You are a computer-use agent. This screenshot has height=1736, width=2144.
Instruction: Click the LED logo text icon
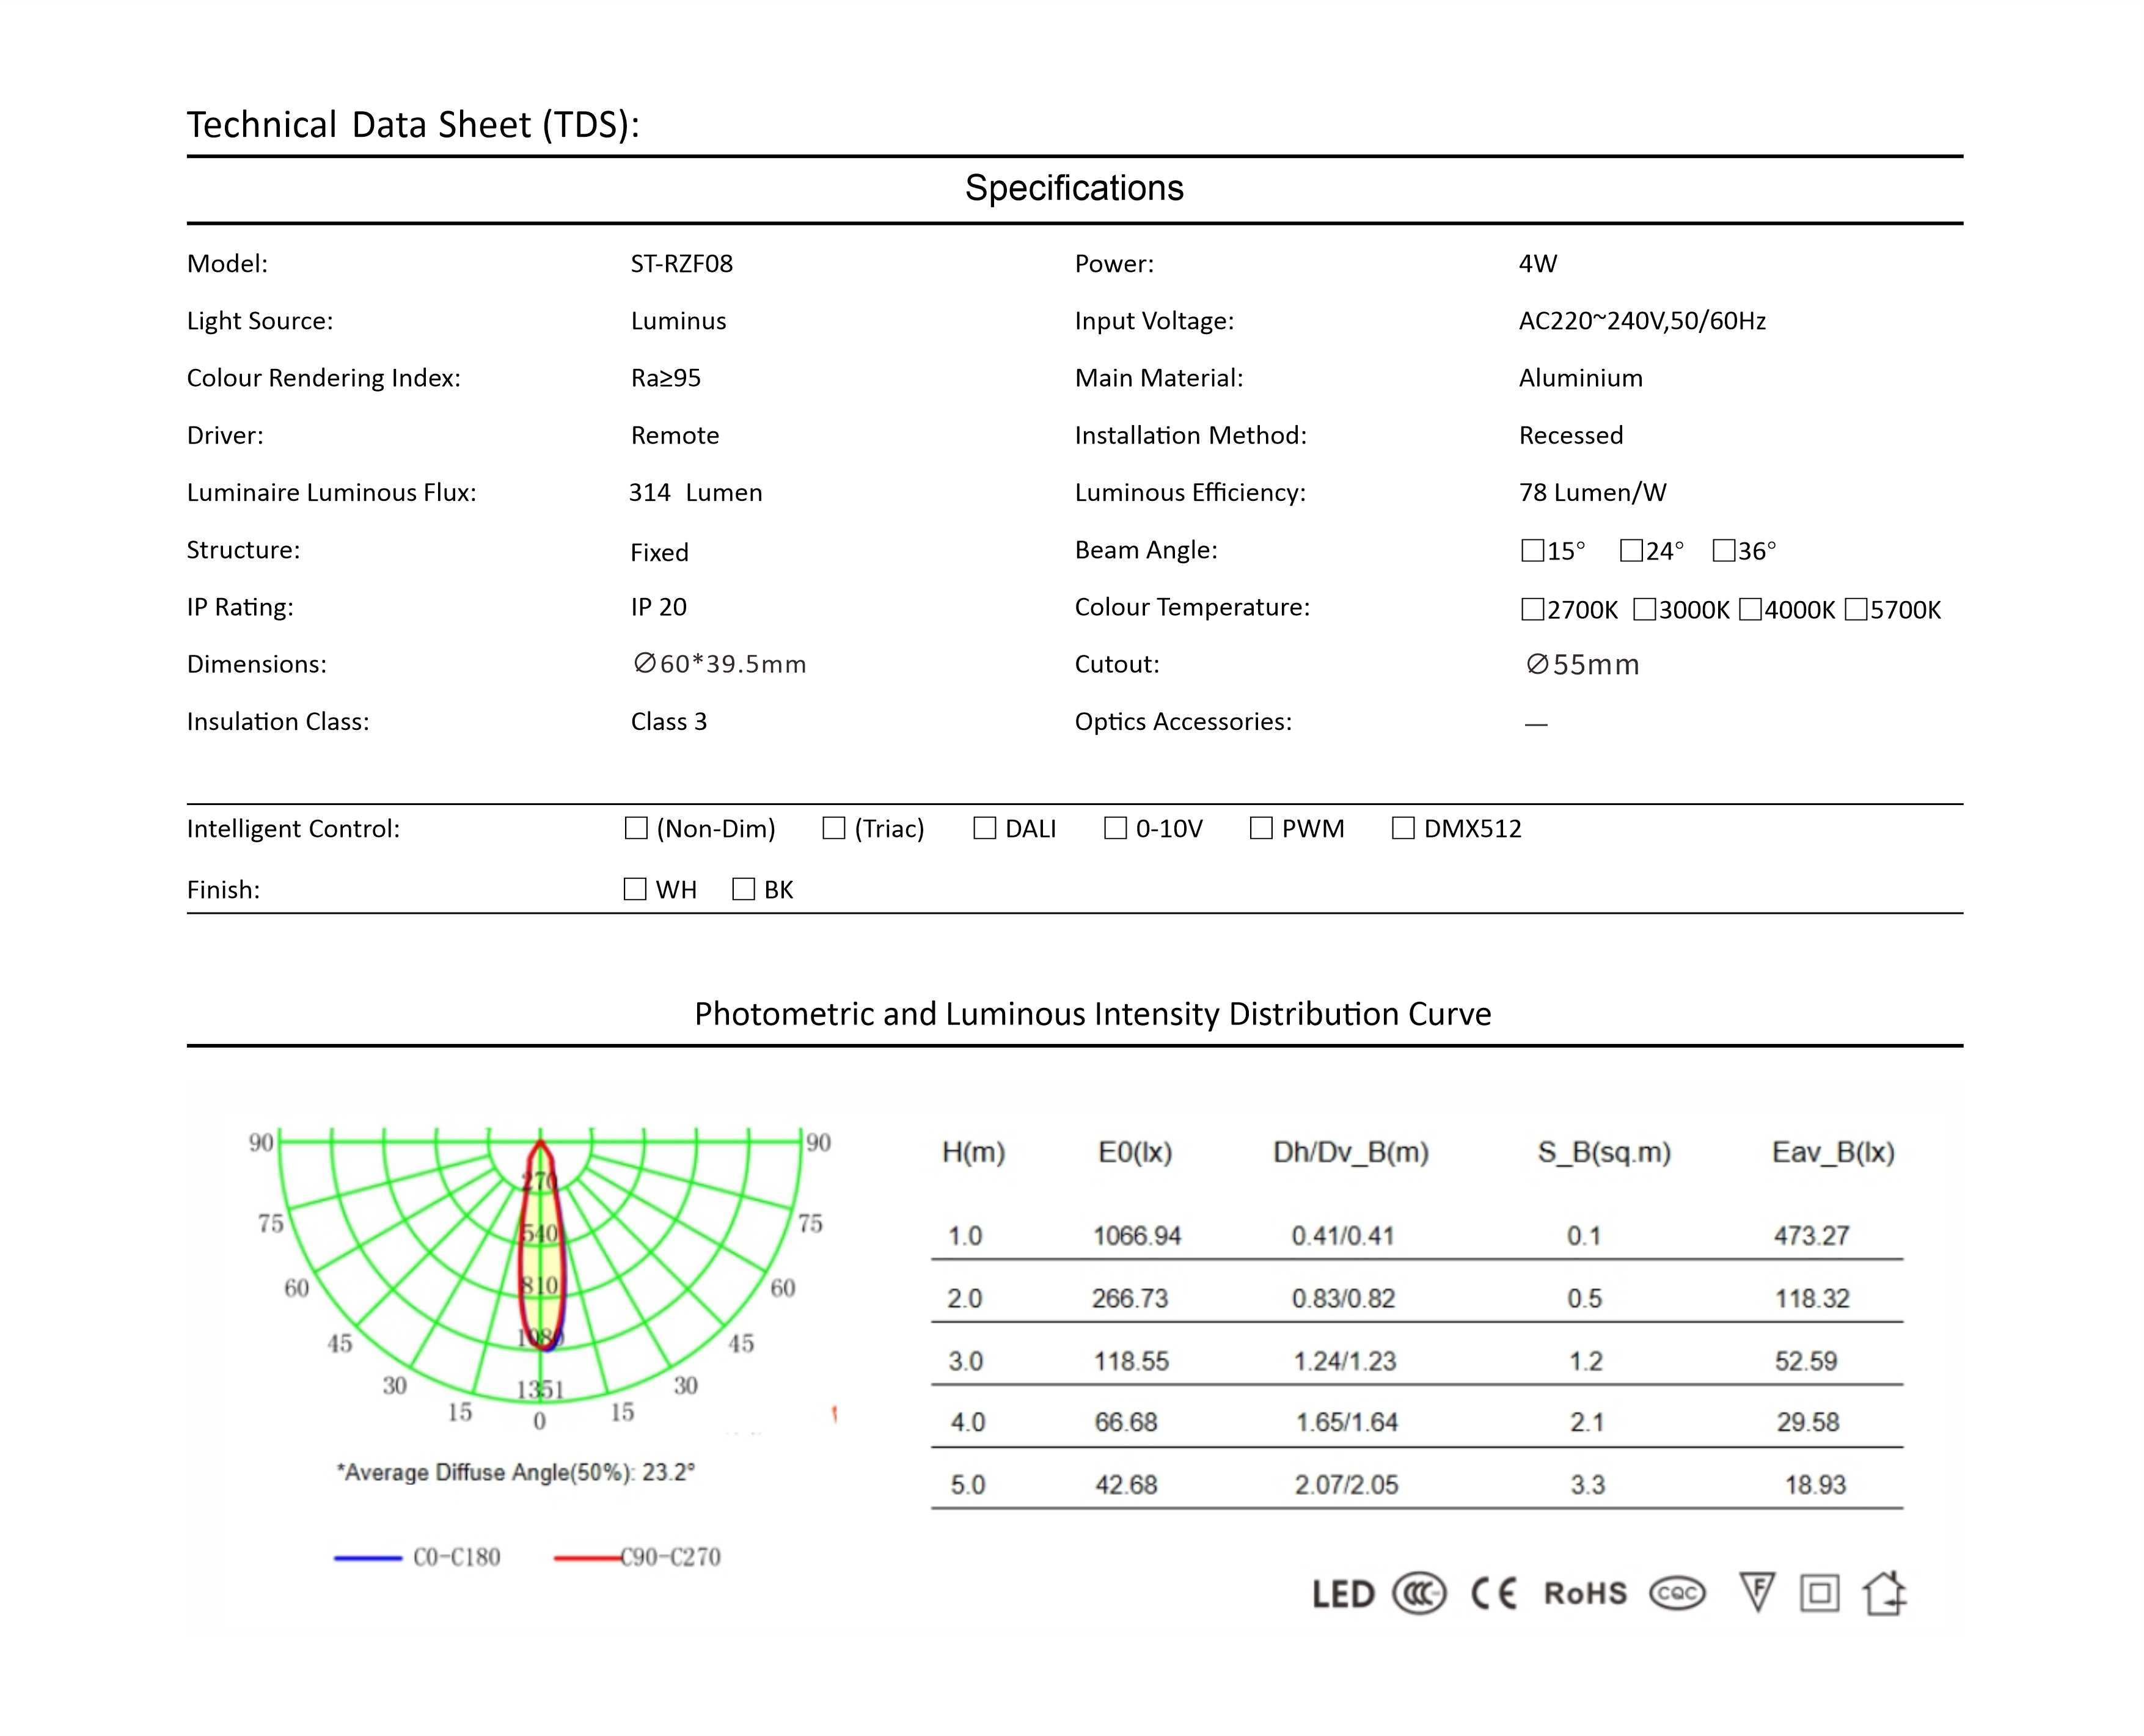point(1343,1594)
